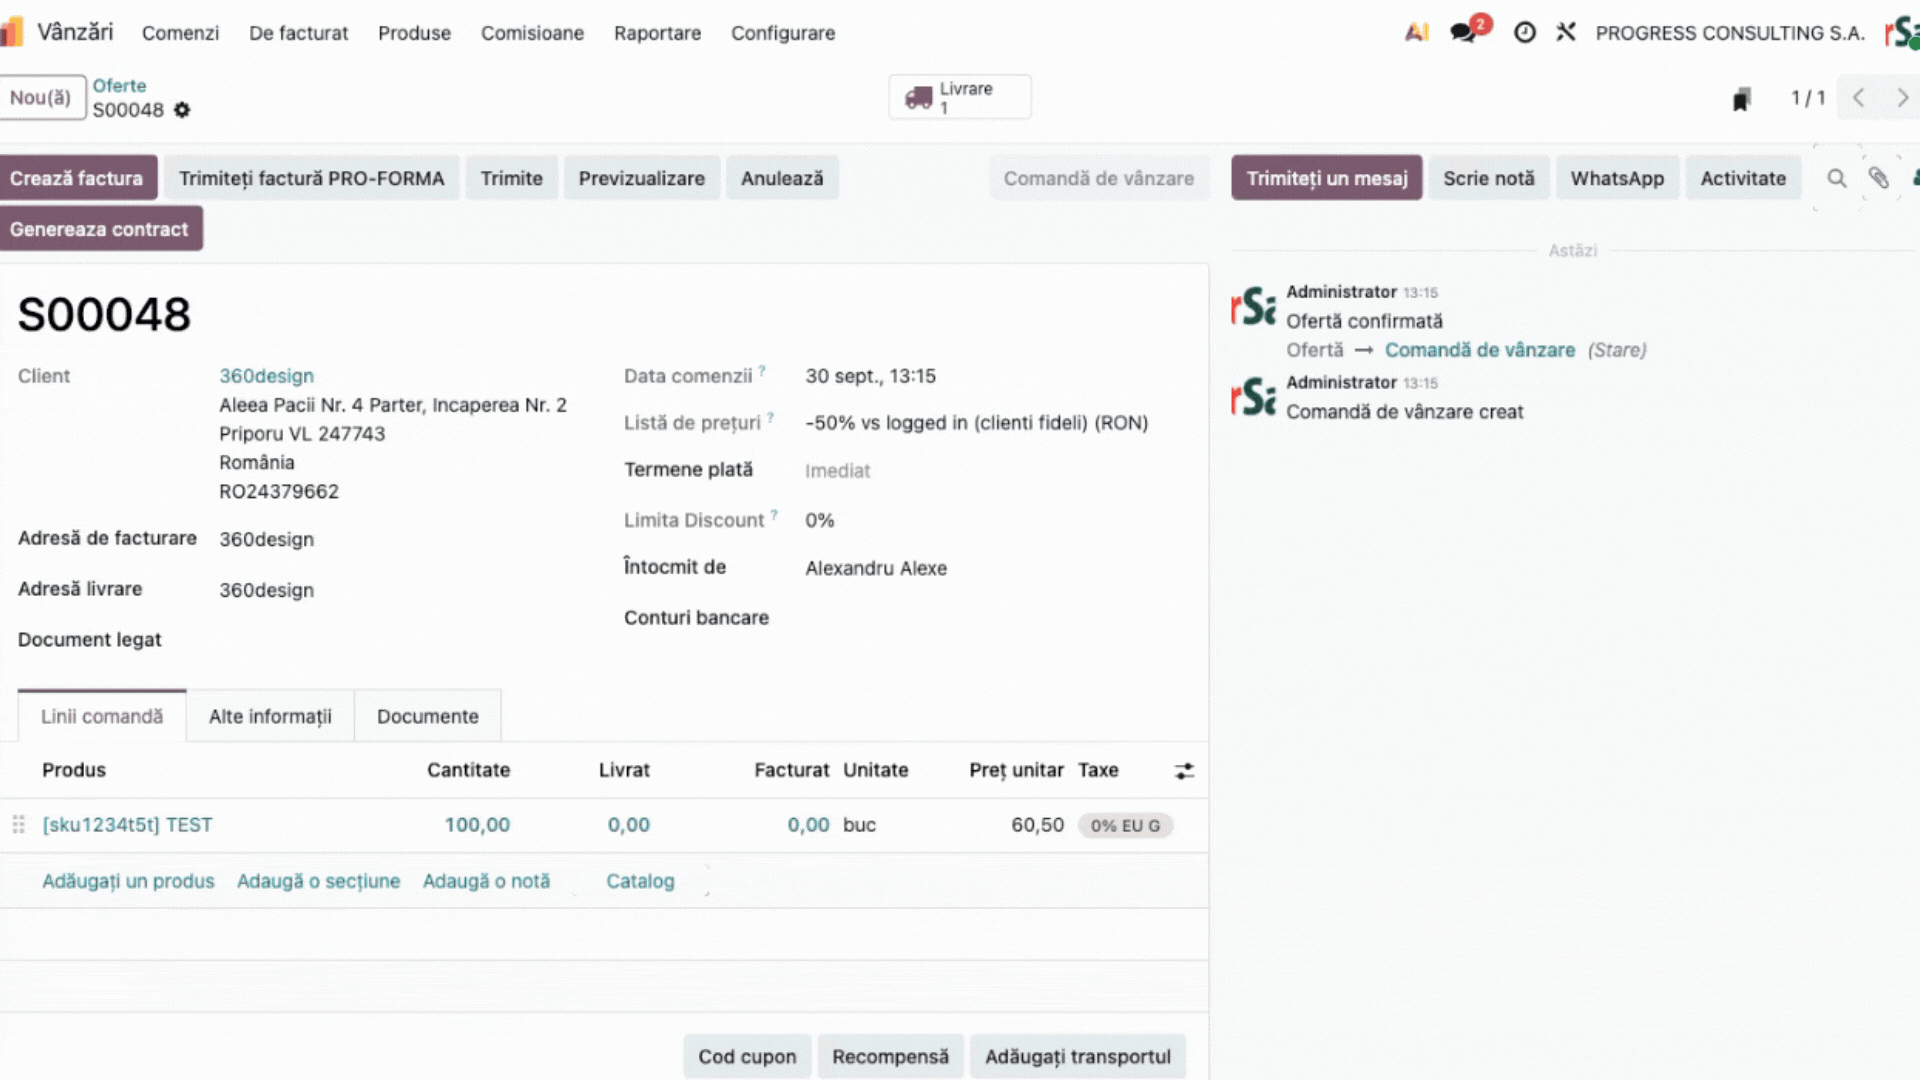This screenshot has height=1080, width=1920.
Task: Click Genereaza contract button
Action: [x=99, y=229]
